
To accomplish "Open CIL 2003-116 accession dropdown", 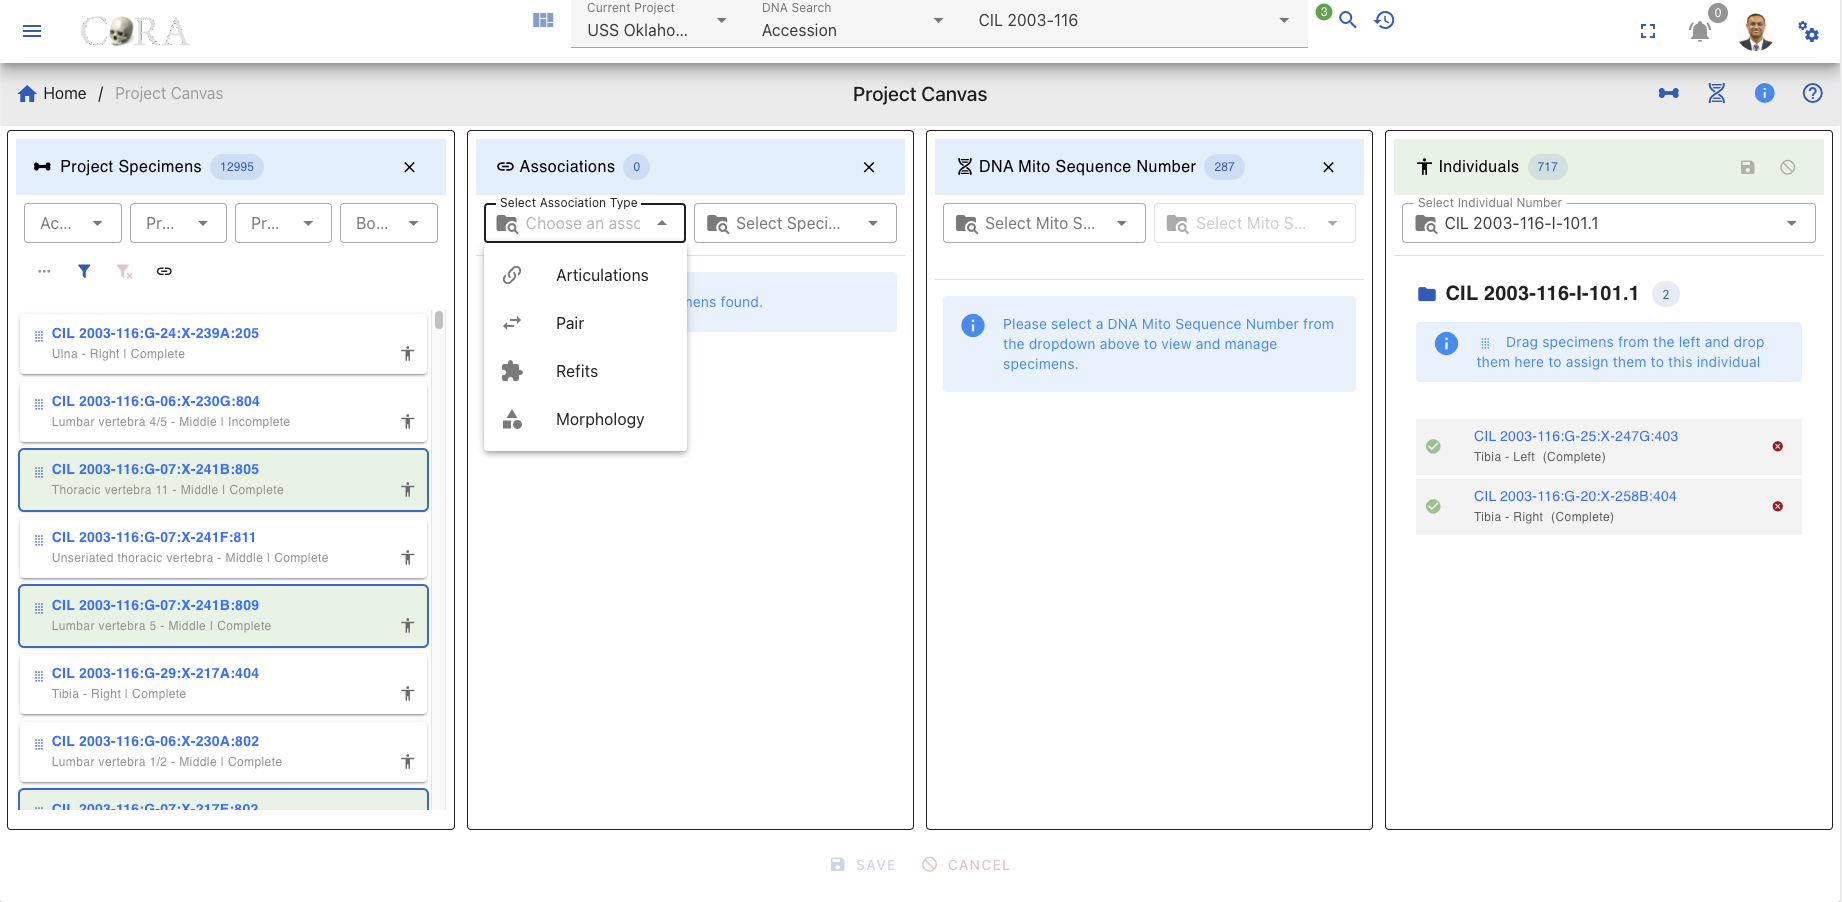I will (x=1133, y=21).
